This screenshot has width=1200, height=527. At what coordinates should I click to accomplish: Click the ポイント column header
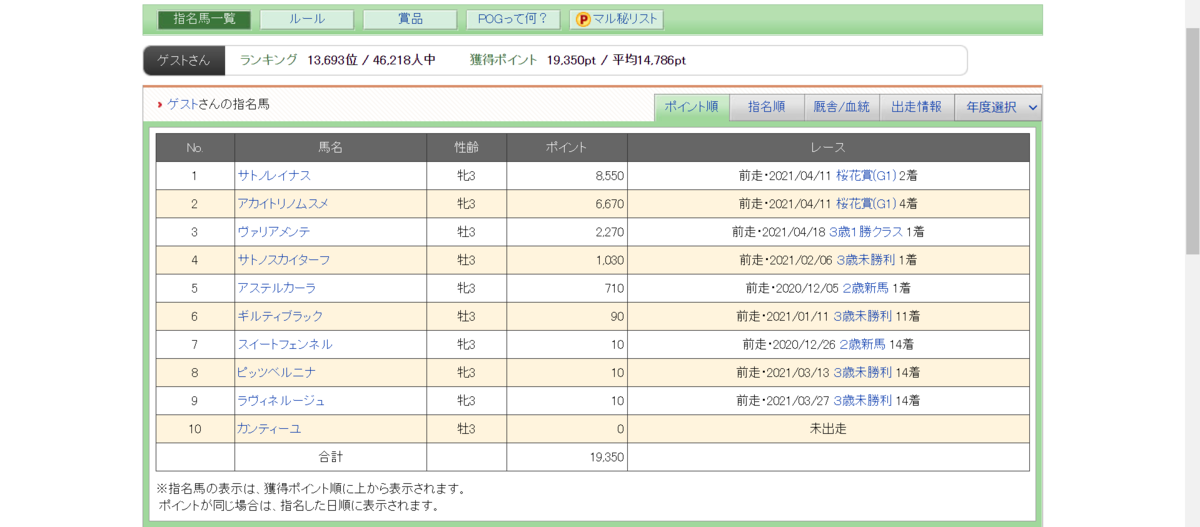click(x=567, y=147)
